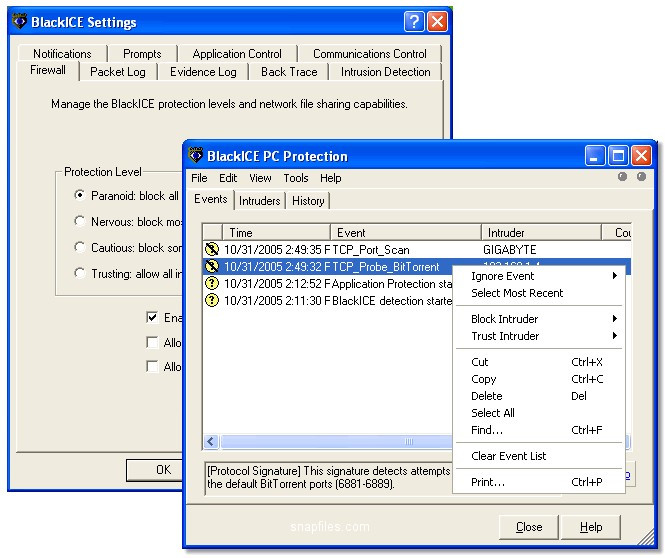
Task: Select the GIGABYTE intruder cell
Action: click(x=509, y=249)
